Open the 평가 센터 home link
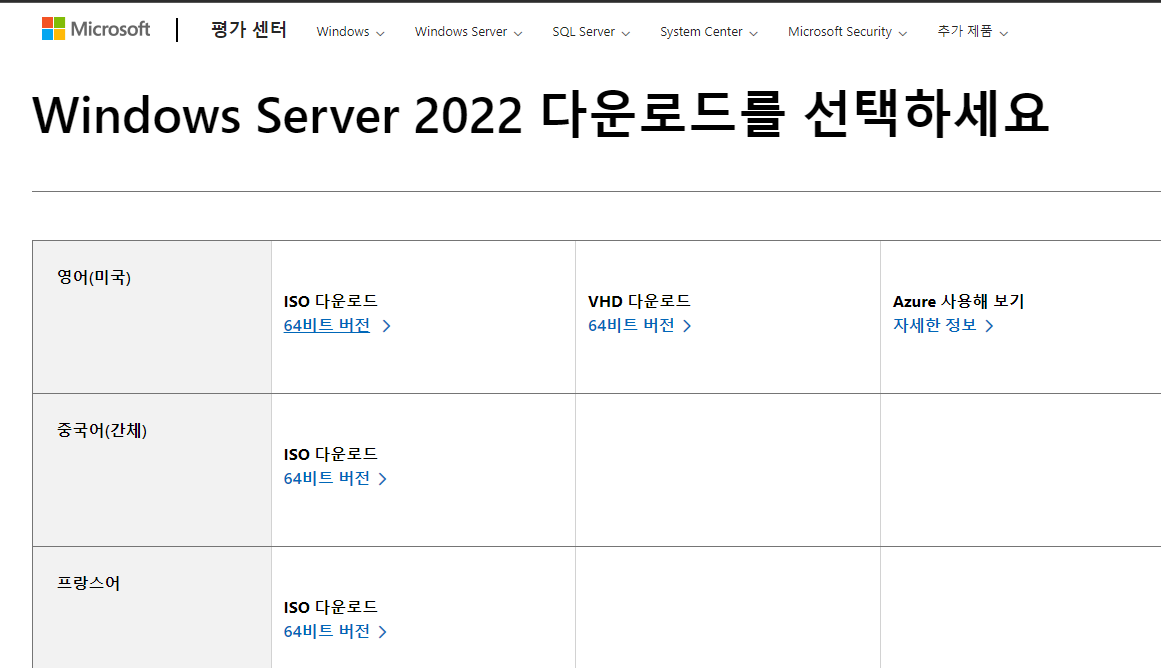Image resolution: width=1161 pixels, height=668 pixels. tap(248, 30)
